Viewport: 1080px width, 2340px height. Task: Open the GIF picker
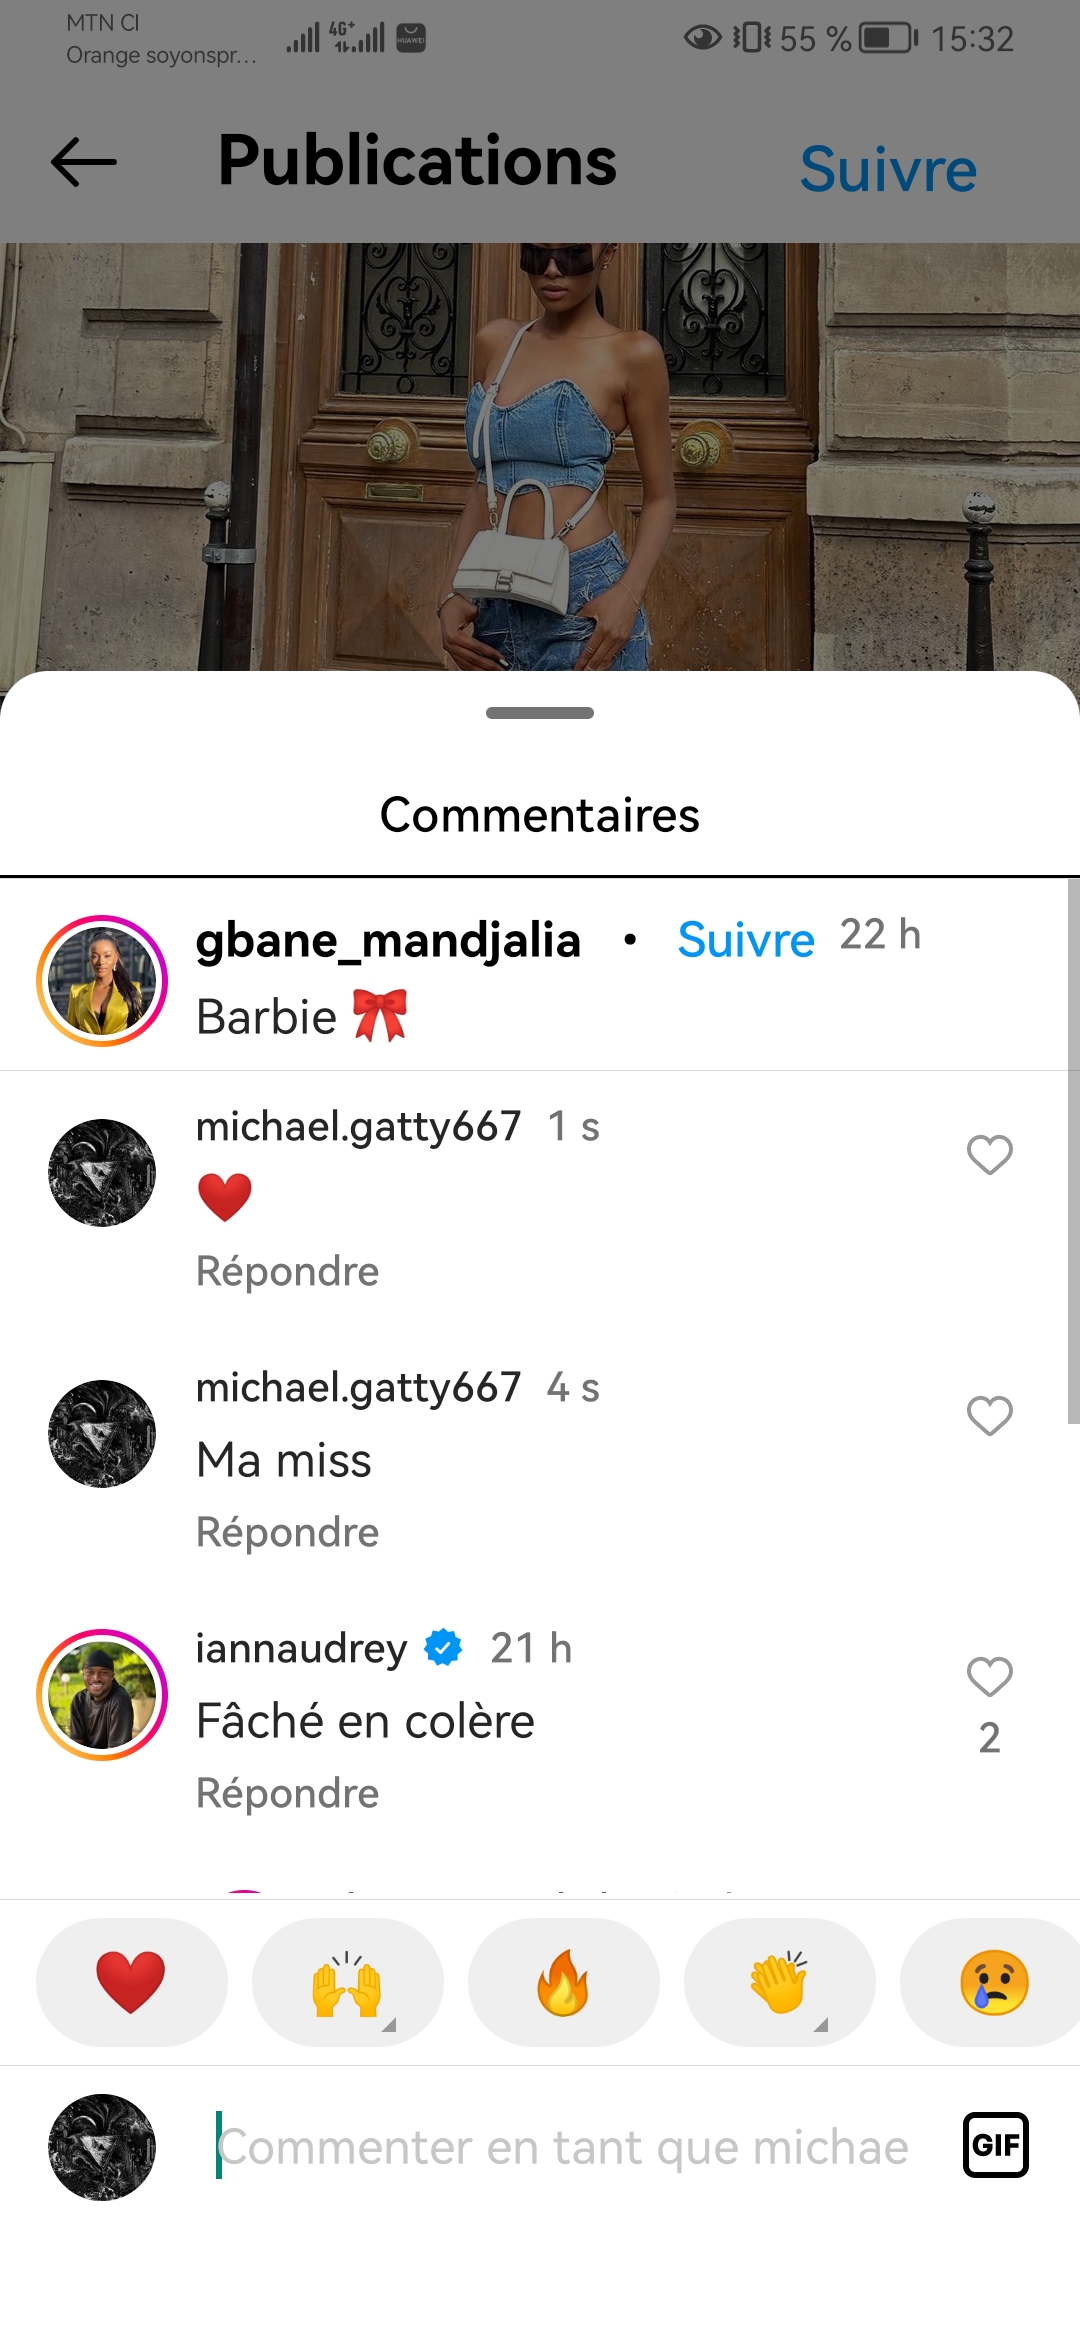pos(996,2145)
